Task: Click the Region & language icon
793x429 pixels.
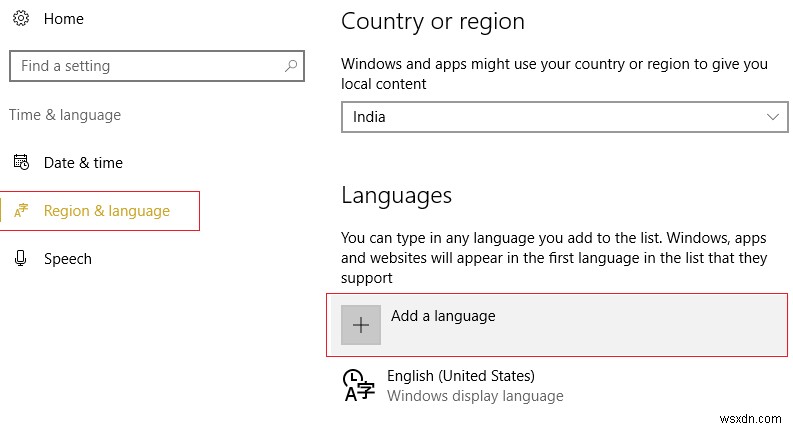Action: click(20, 211)
